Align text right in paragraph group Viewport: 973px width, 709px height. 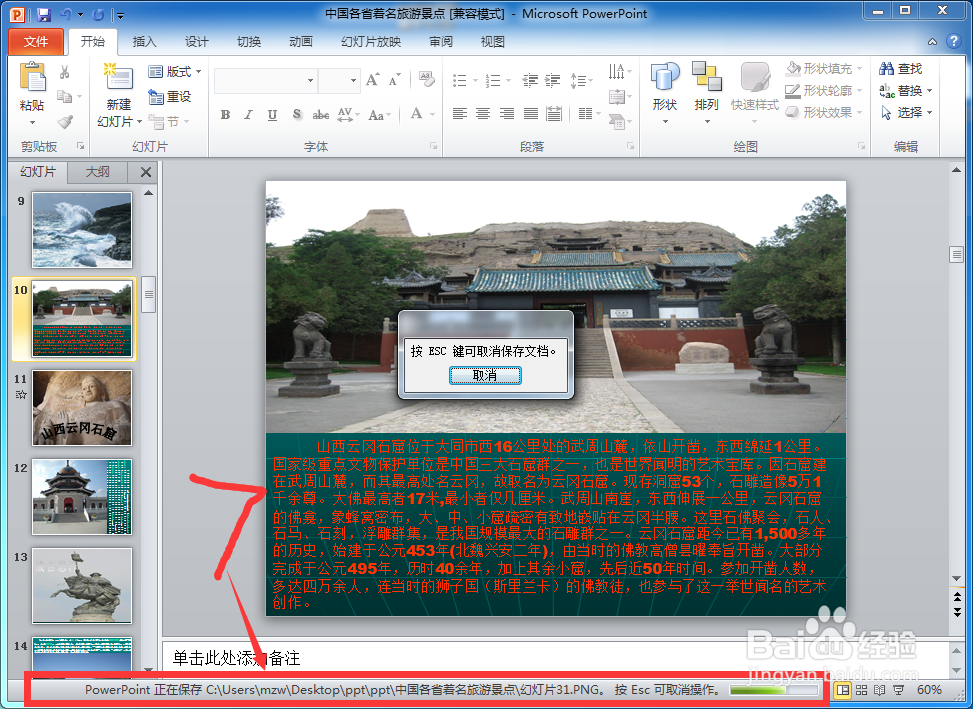[x=507, y=114]
